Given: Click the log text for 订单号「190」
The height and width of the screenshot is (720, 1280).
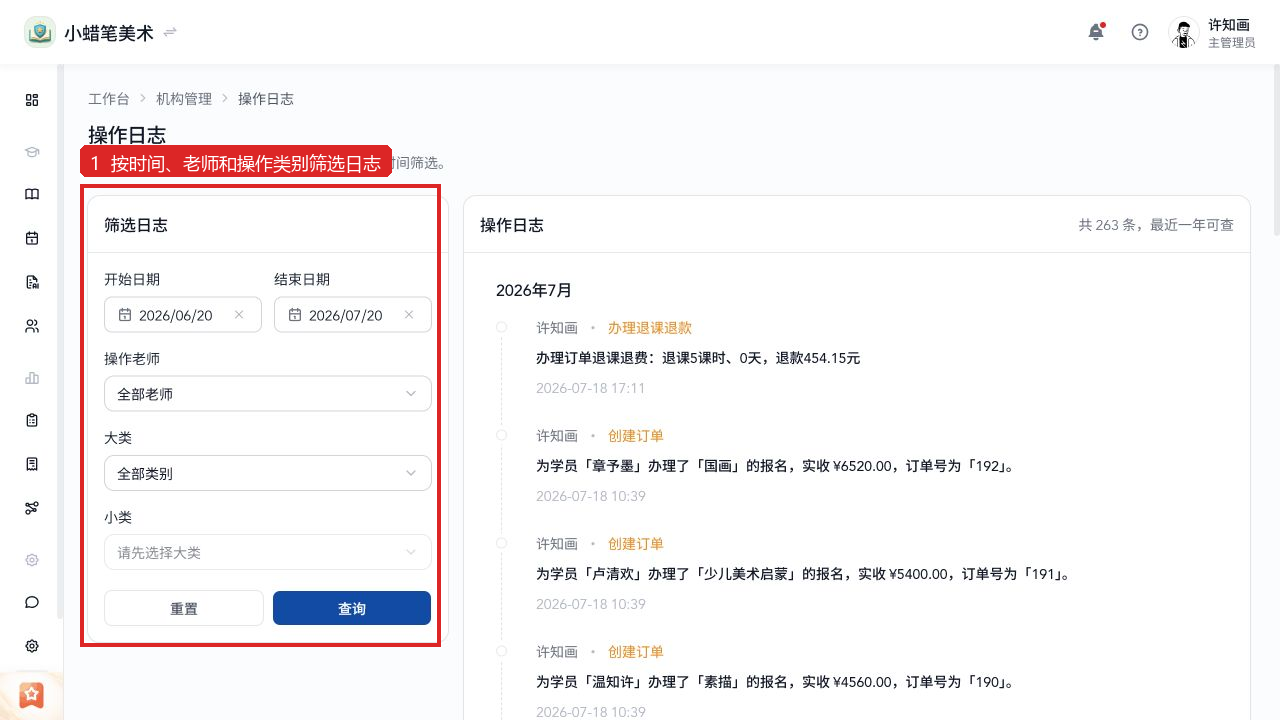Looking at the screenshot, I should pyautogui.click(x=775, y=682).
